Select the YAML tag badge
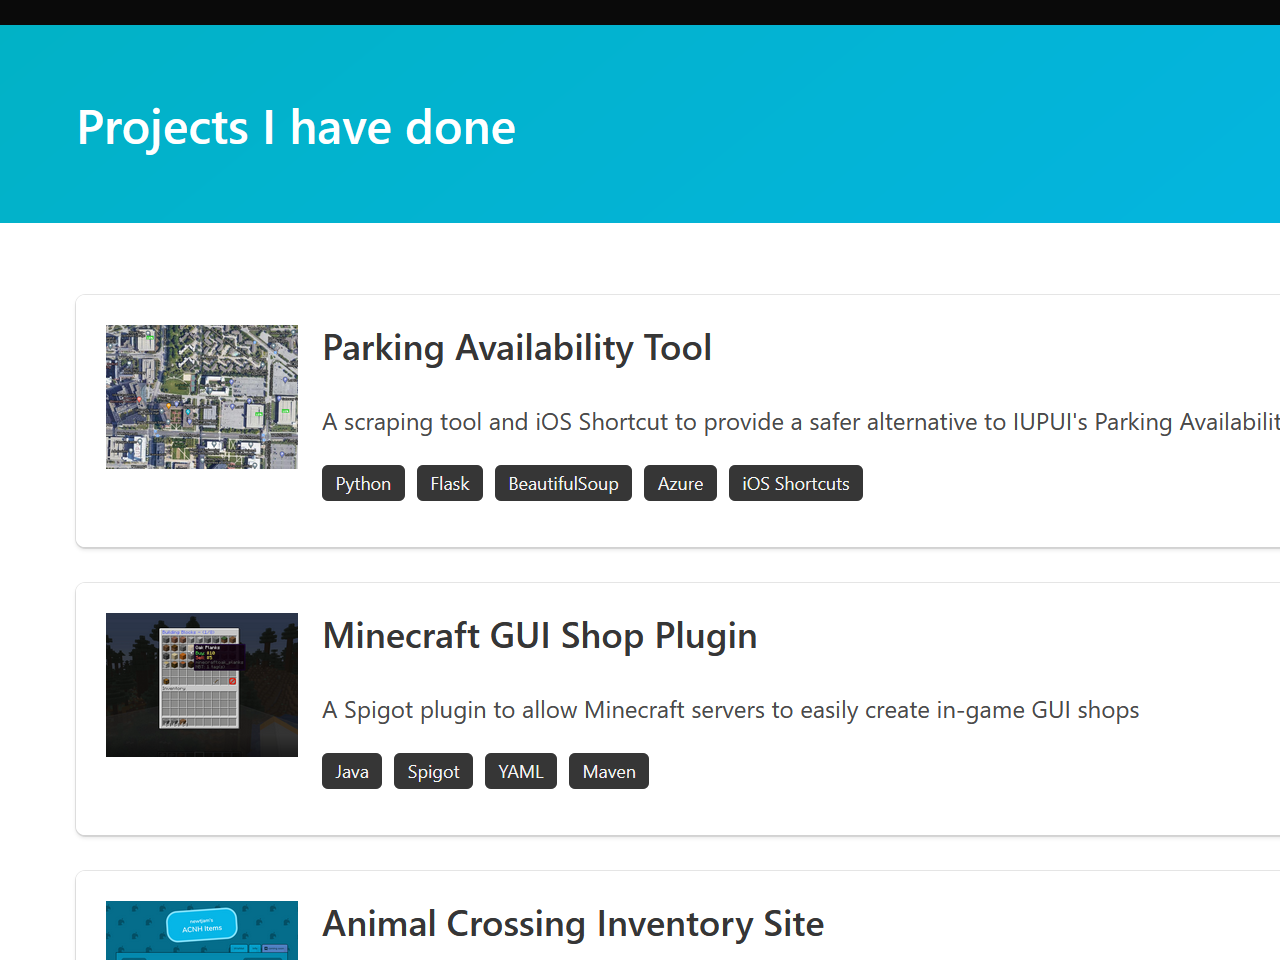Screen dimensions: 1280x960 point(521,772)
